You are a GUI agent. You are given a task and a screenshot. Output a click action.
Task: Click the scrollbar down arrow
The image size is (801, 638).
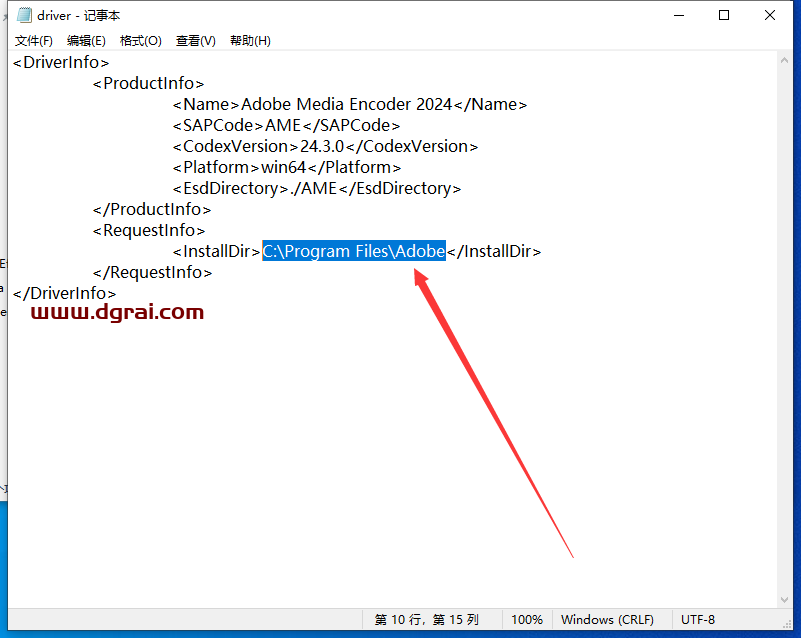(x=784, y=600)
